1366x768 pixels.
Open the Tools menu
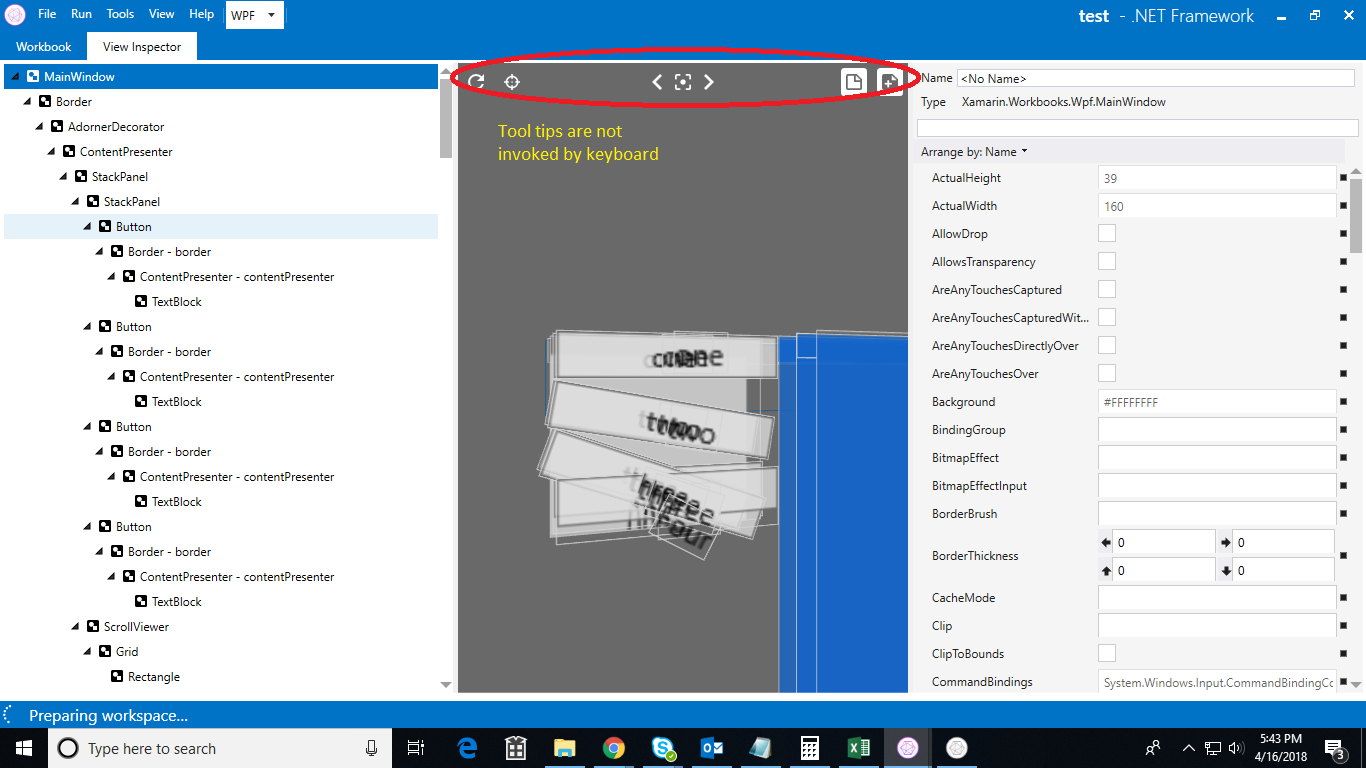[120, 14]
